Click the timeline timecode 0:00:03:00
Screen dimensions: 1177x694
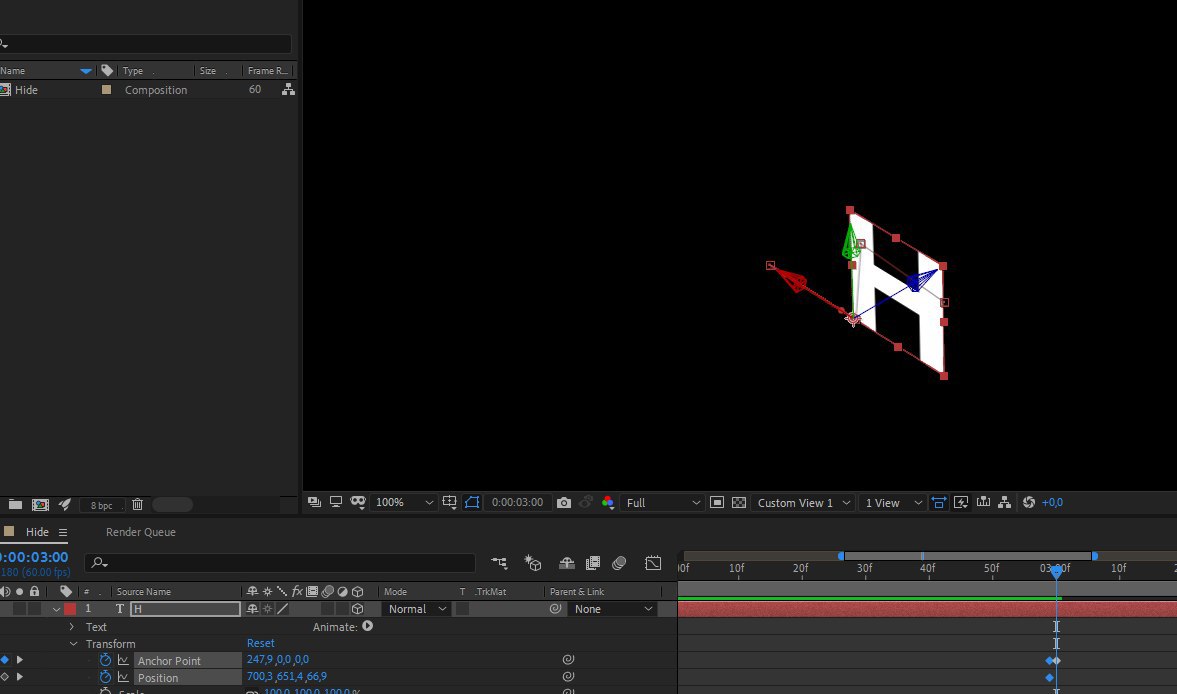(x=34, y=557)
